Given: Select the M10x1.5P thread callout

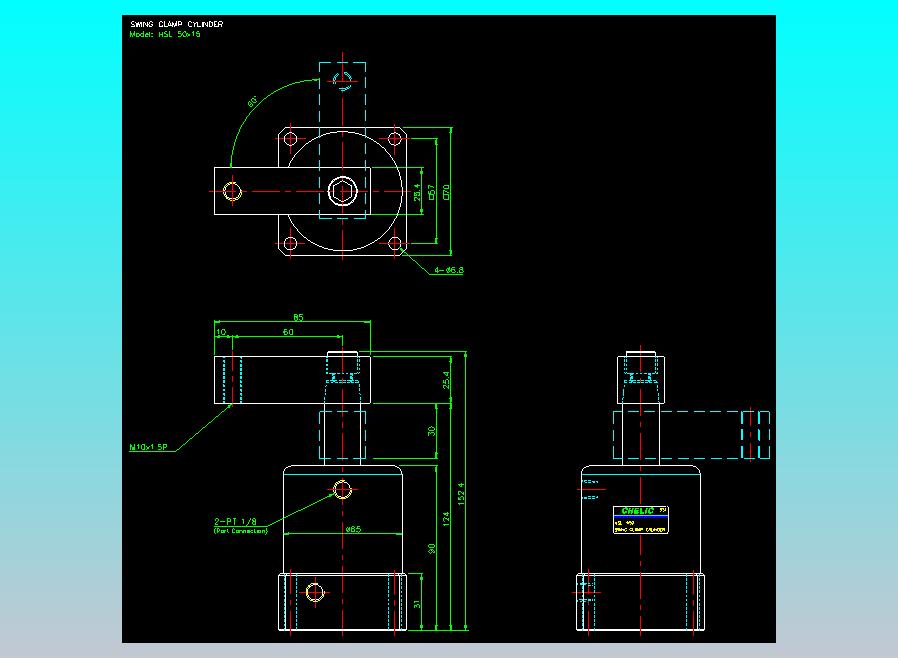Looking at the screenshot, I should pos(148,447).
